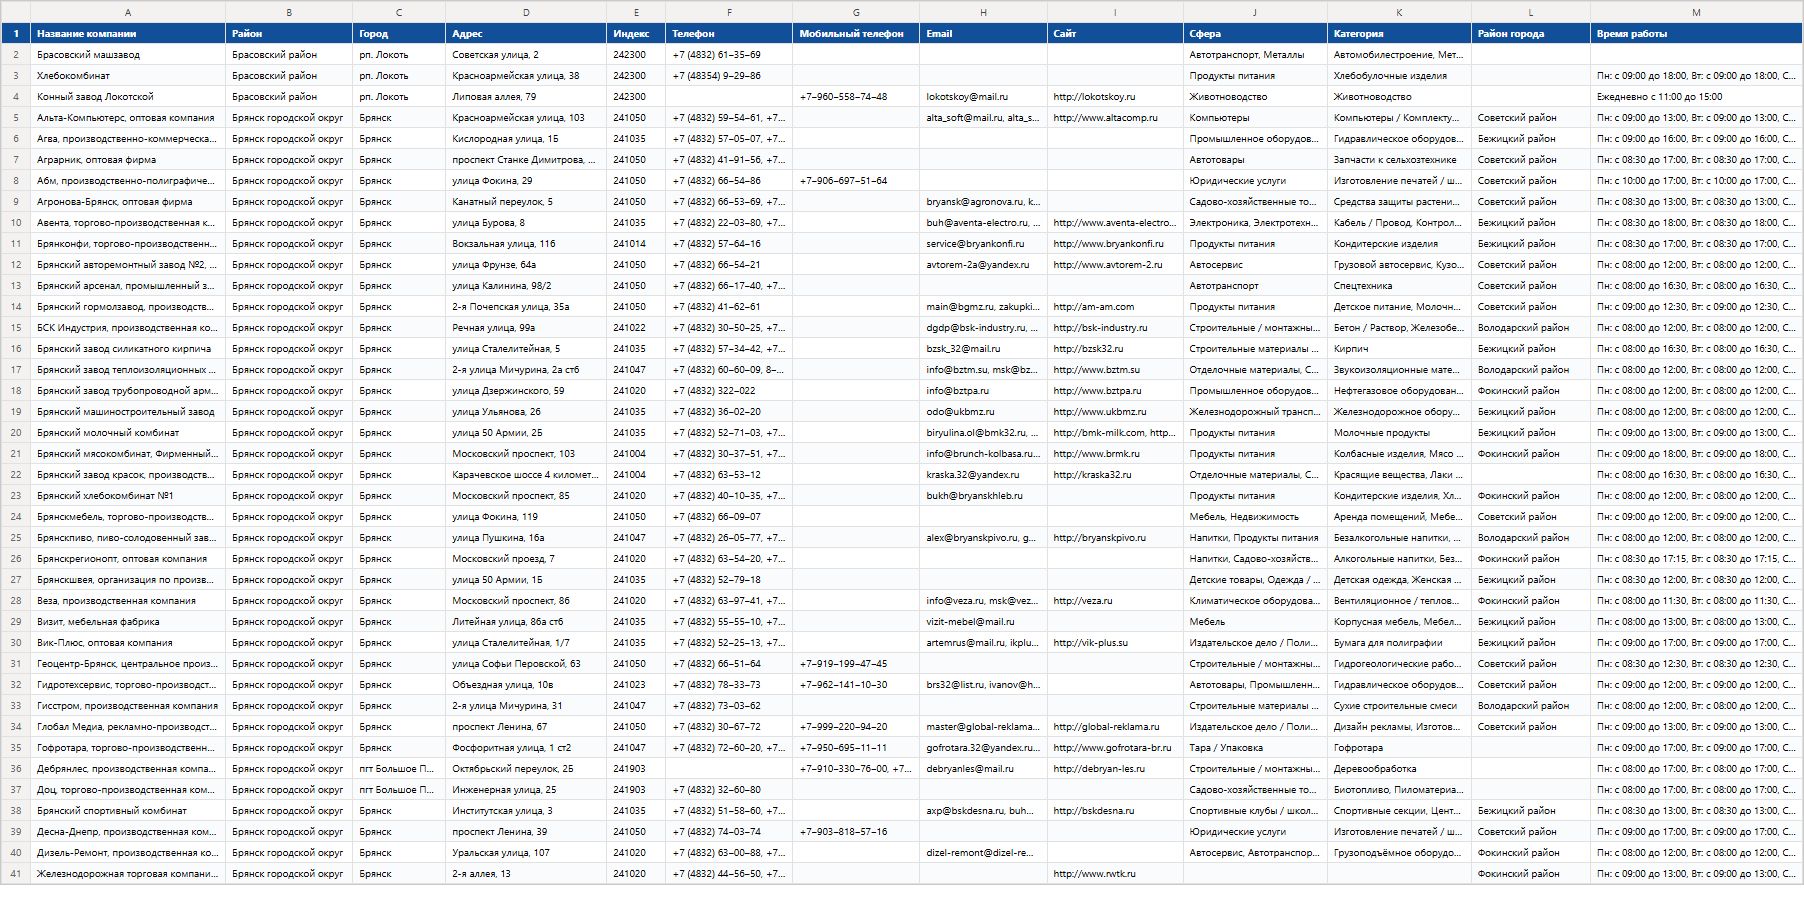Image resolution: width=1804 pixels, height=902 pixels.
Task: Click the 'Сайт' header cell
Action: coord(1115,33)
